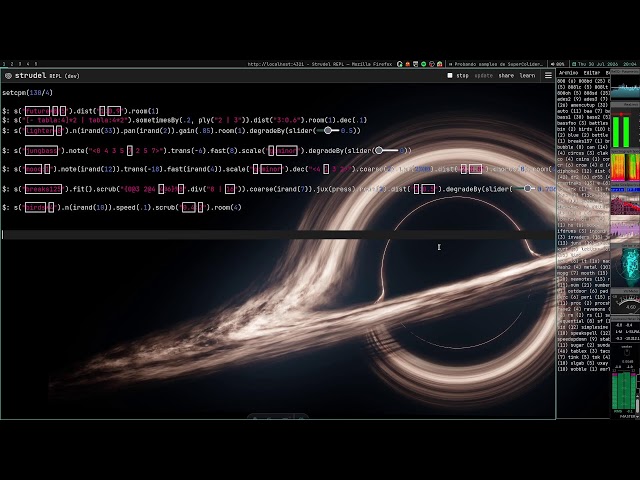This screenshot has height=480, width=640.
Task: Stop playback with the stop button
Action: point(458,76)
